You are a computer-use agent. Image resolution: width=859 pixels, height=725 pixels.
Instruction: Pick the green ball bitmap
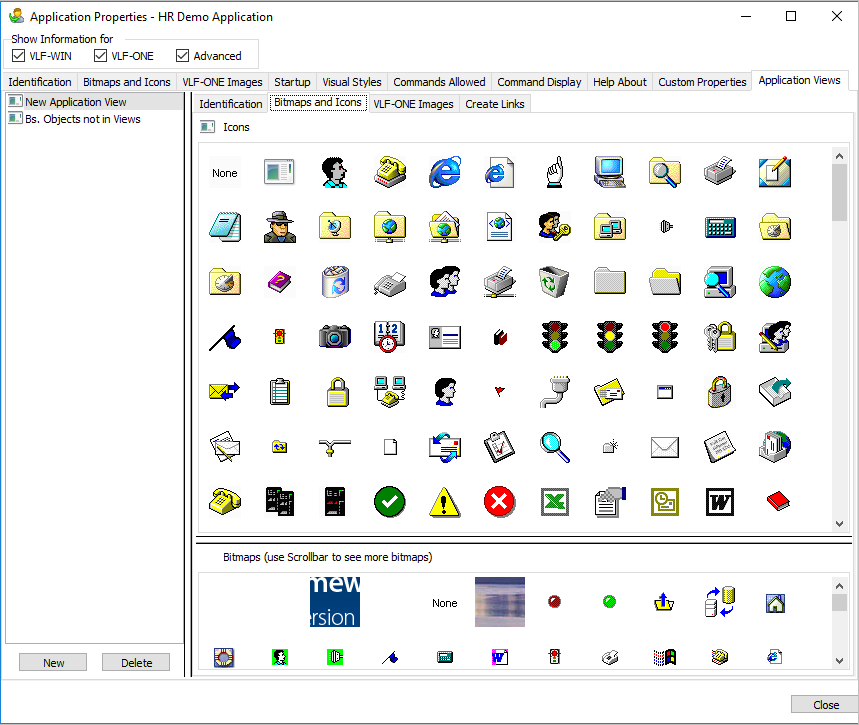609,602
